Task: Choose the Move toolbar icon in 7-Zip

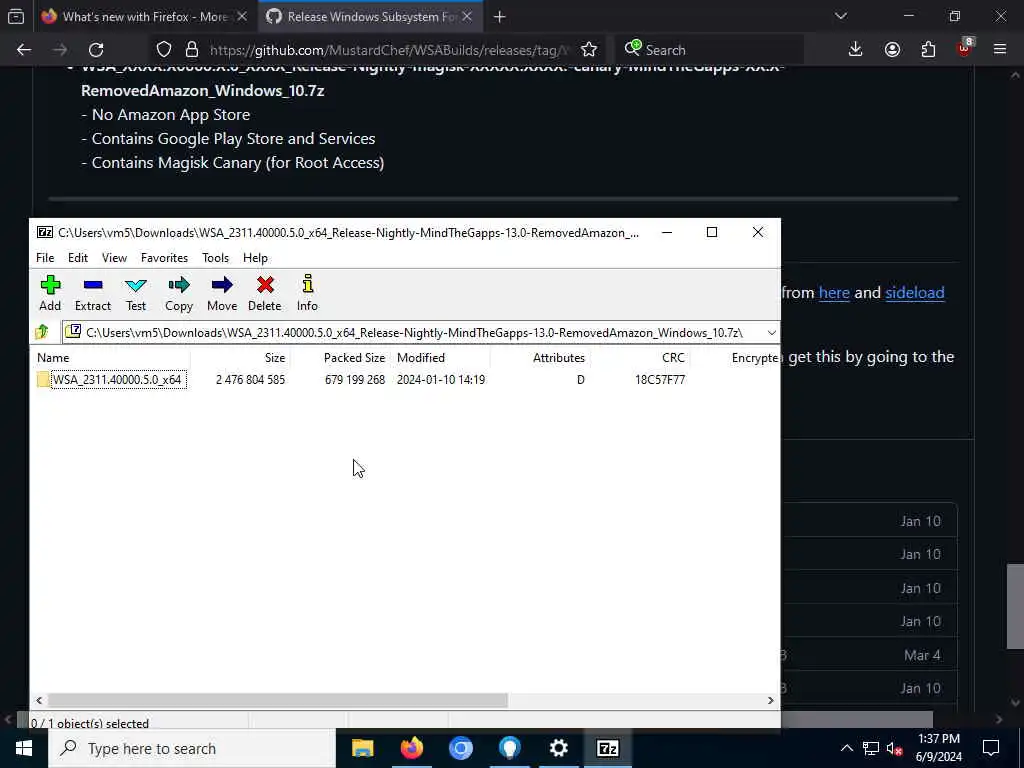Action: (222, 293)
